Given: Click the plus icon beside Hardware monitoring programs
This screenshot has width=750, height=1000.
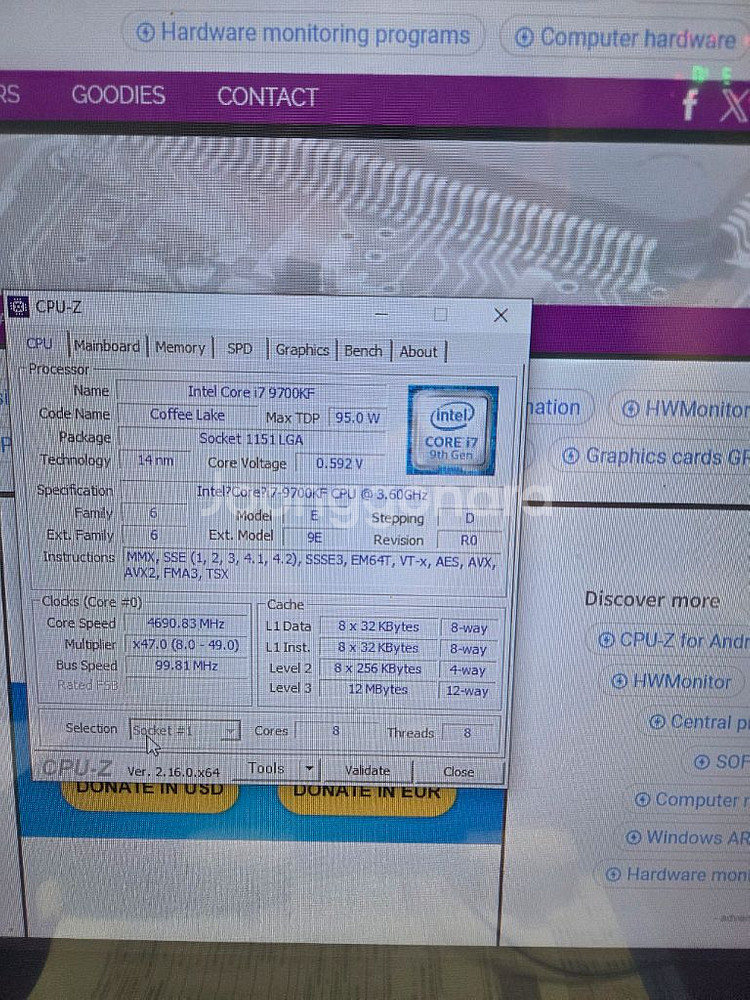Looking at the screenshot, I should point(146,33).
